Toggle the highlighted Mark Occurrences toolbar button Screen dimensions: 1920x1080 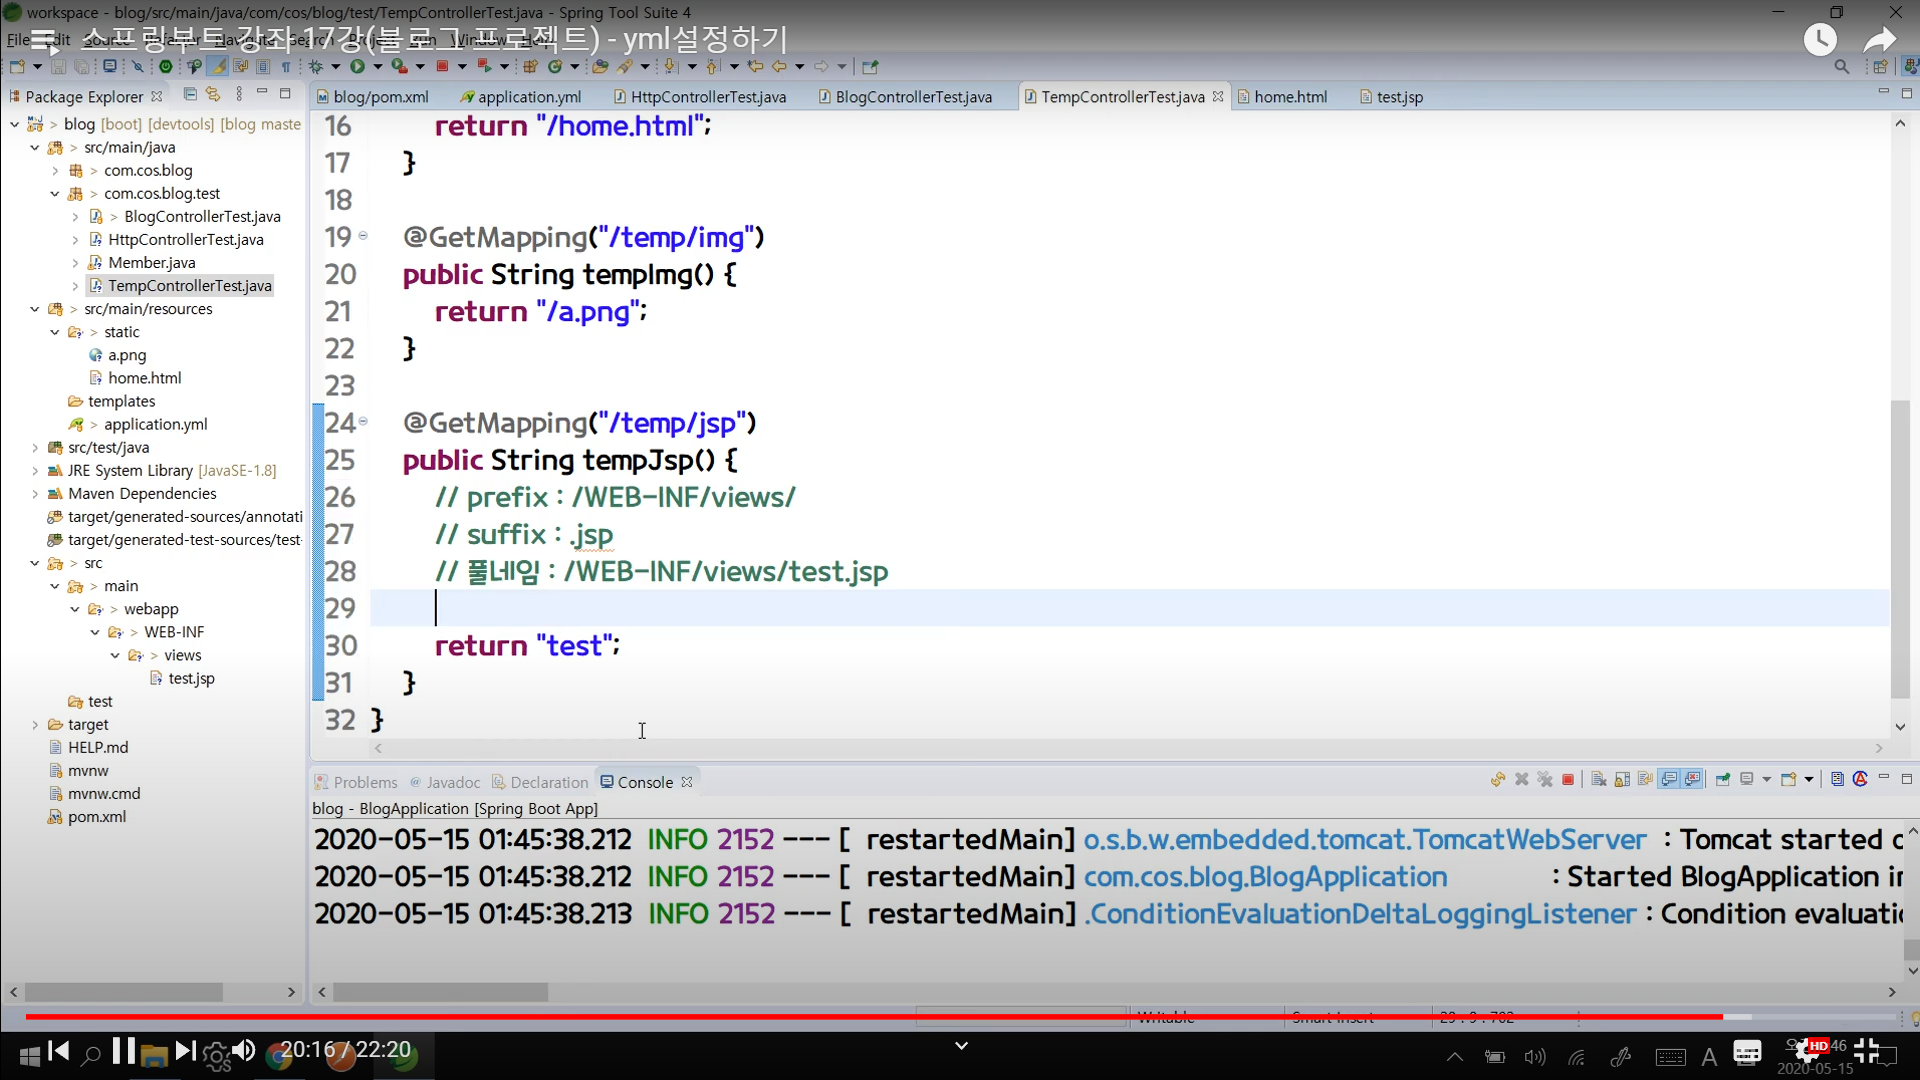[218, 67]
